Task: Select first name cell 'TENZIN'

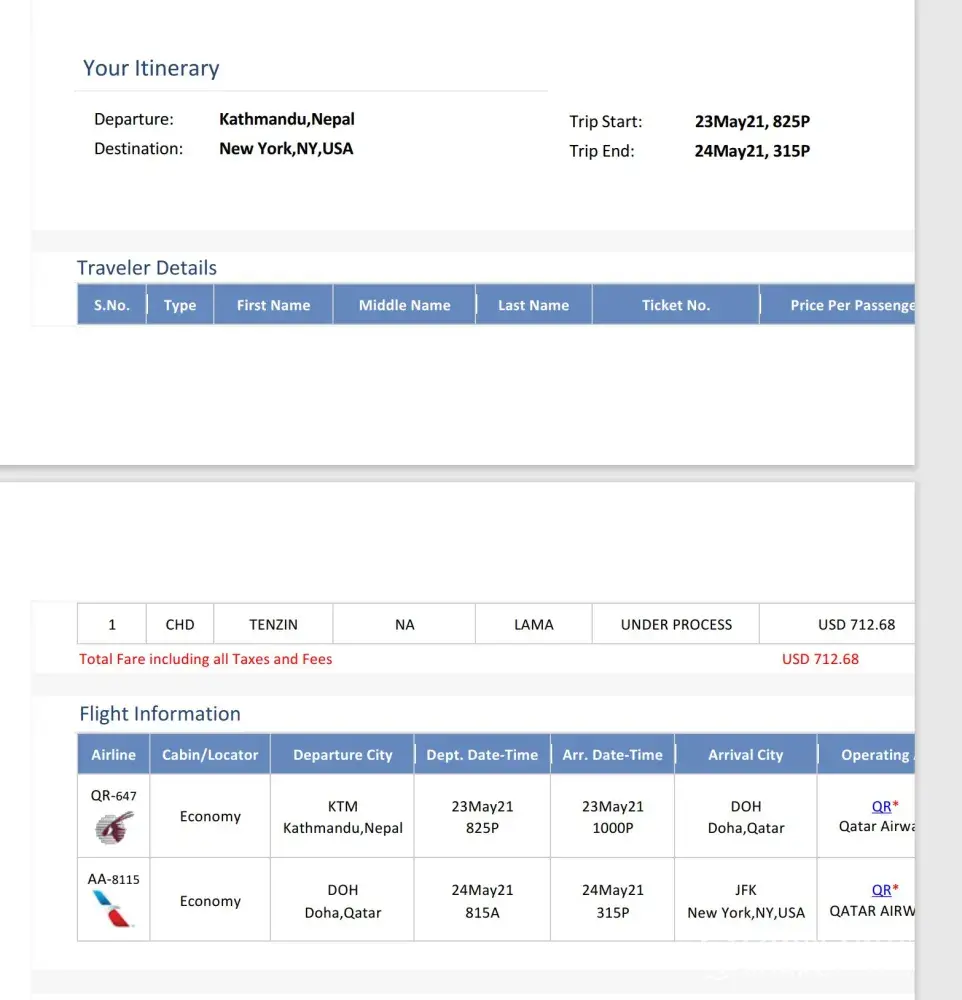Action: [273, 624]
